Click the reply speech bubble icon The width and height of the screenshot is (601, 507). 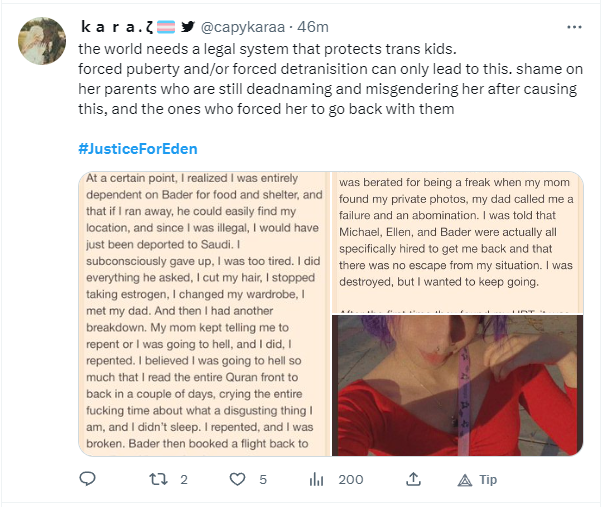point(87,479)
